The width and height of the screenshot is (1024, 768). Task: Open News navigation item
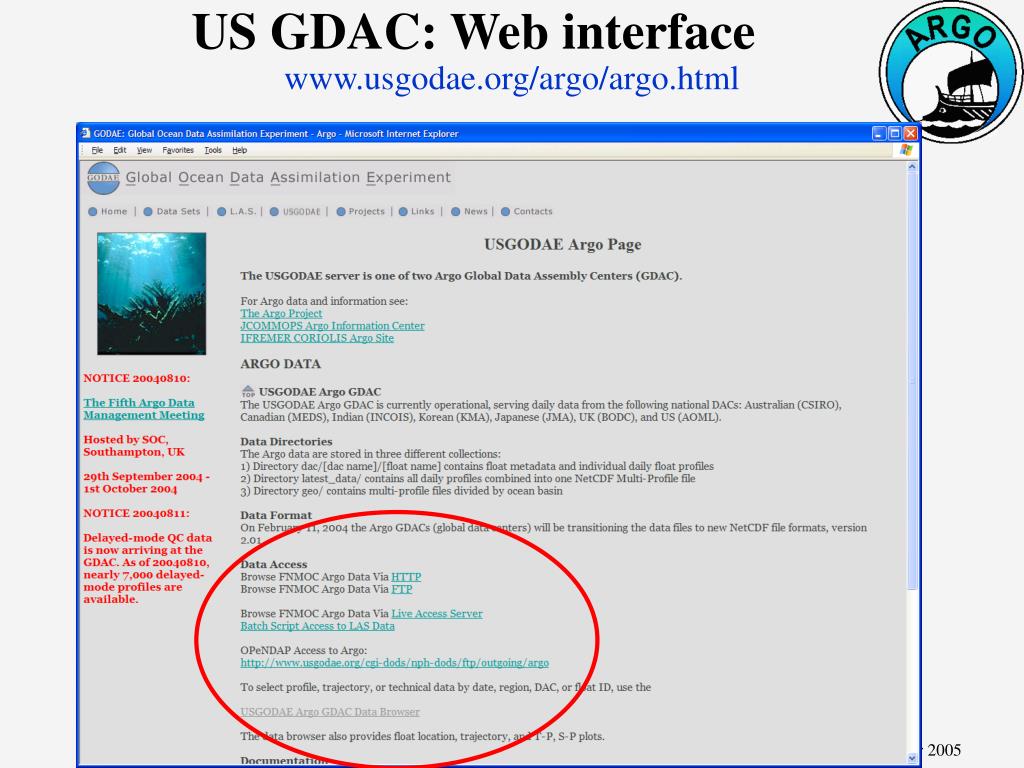475,212
